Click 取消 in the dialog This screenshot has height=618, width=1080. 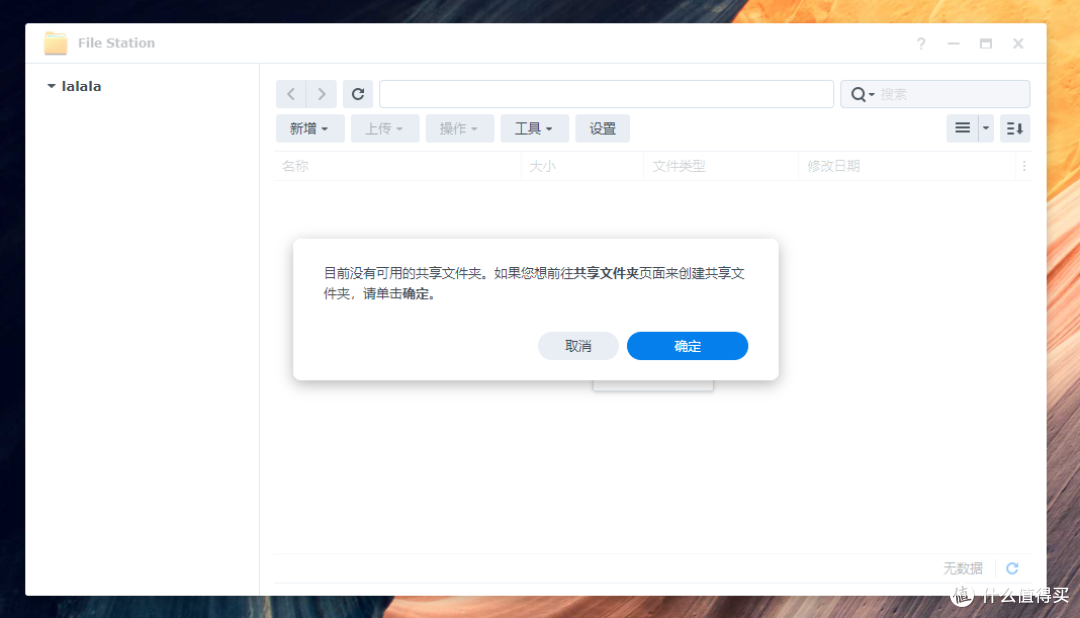[x=578, y=346]
